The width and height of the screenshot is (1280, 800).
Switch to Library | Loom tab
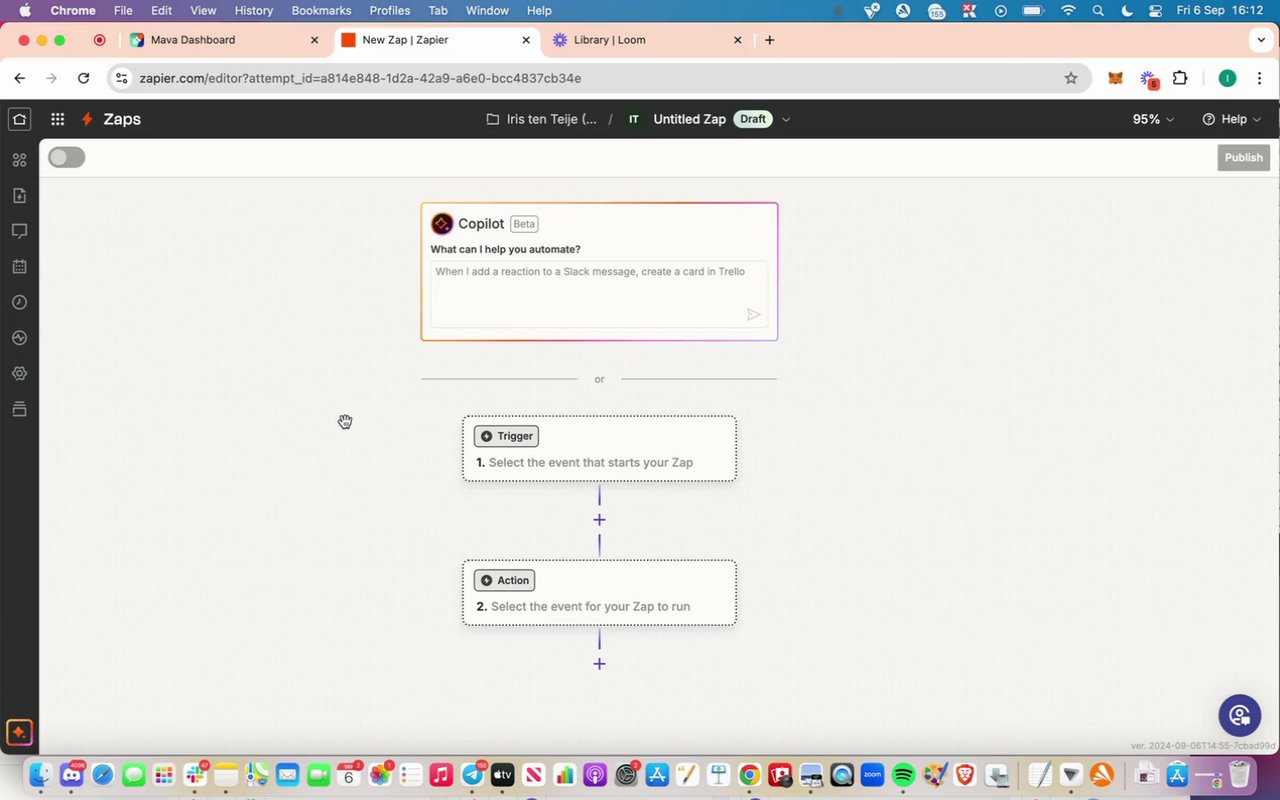(x=646, y=40)
